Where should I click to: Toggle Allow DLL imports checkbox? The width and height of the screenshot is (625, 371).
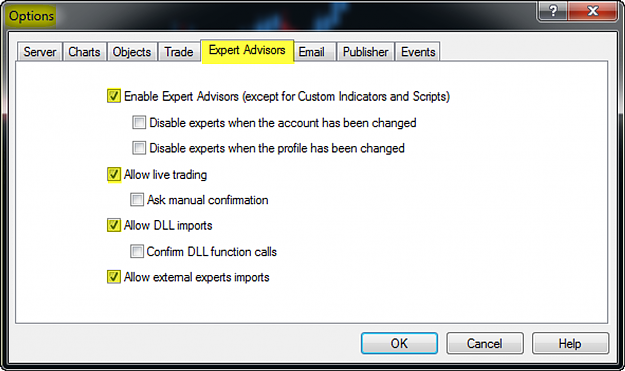[x=114, y=225]
